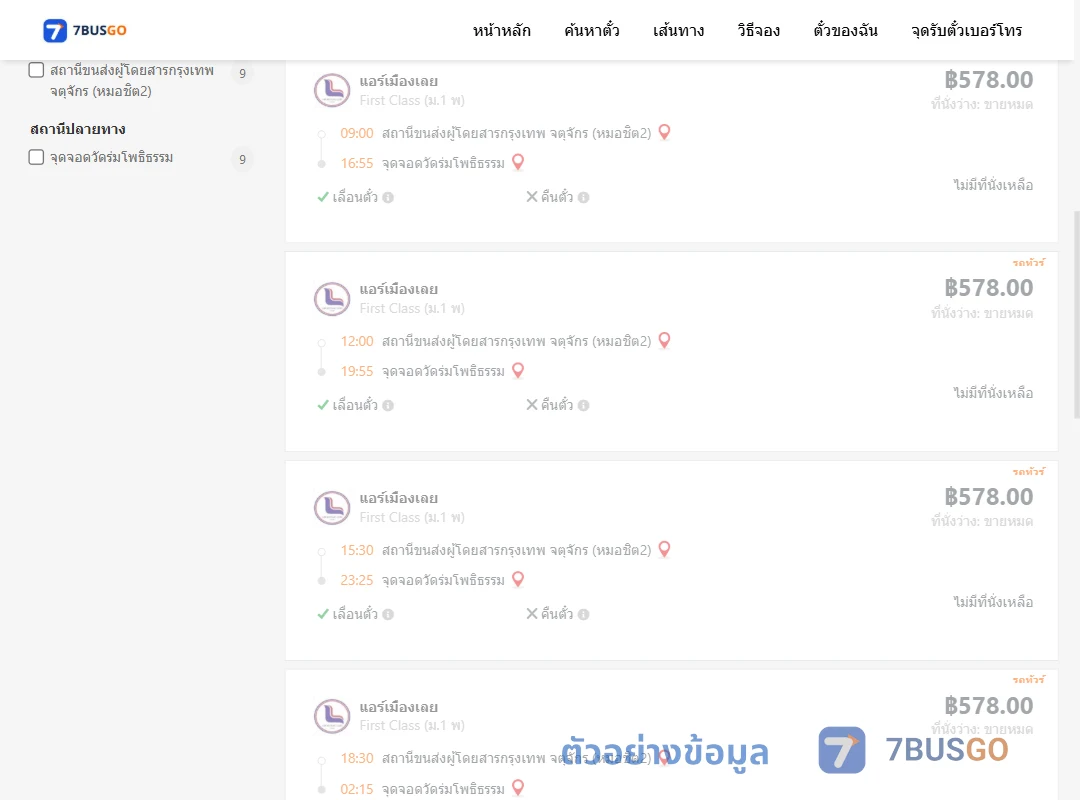This screenshot has width=1080, height=800.
Task: Open map pin for 02:15 arrival stop
Action: coord(518,788)
